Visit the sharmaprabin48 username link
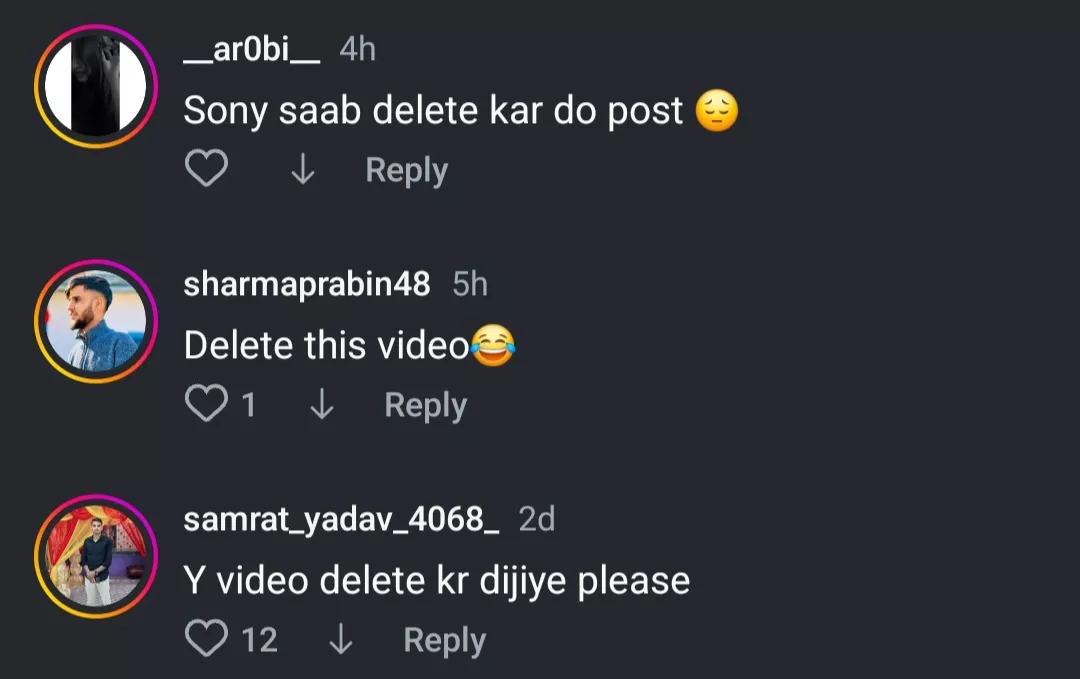 tap(307, 285)
